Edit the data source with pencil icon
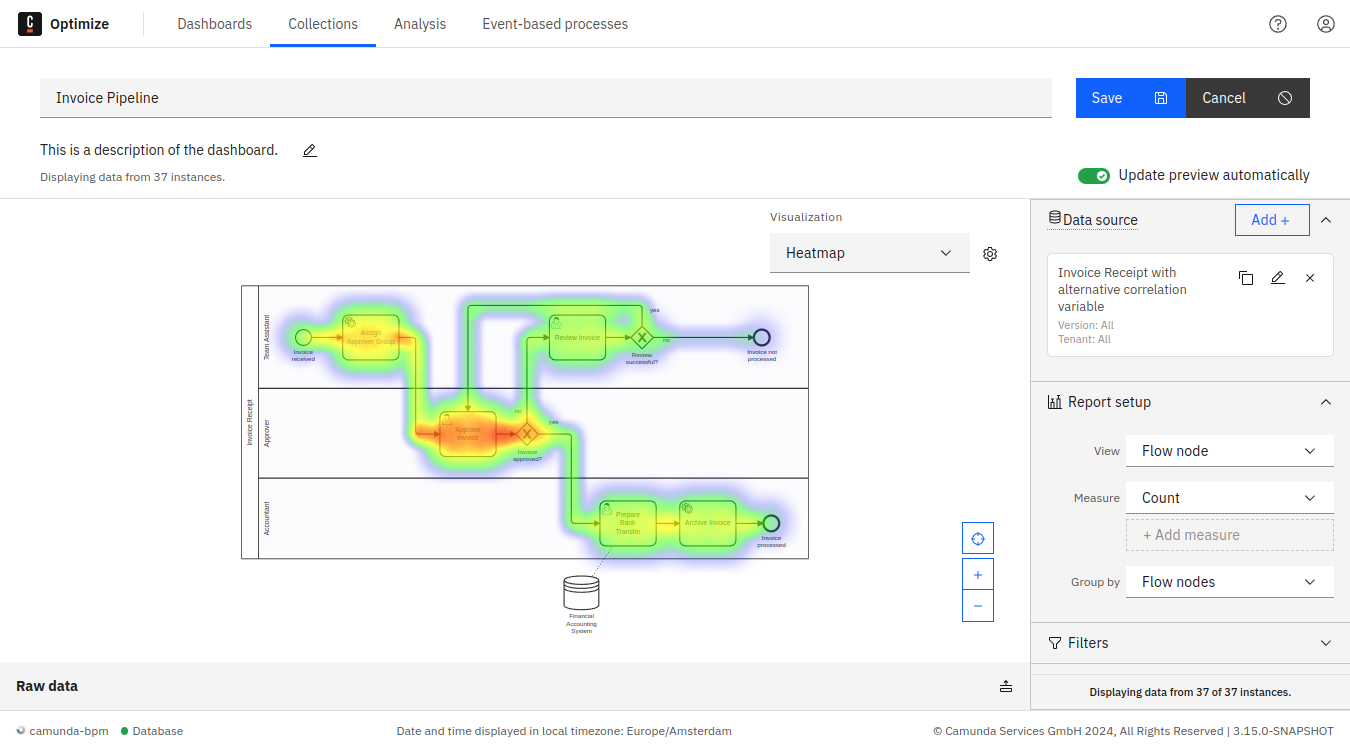Screen dimensions: 1350x750 pos(1277,278)
